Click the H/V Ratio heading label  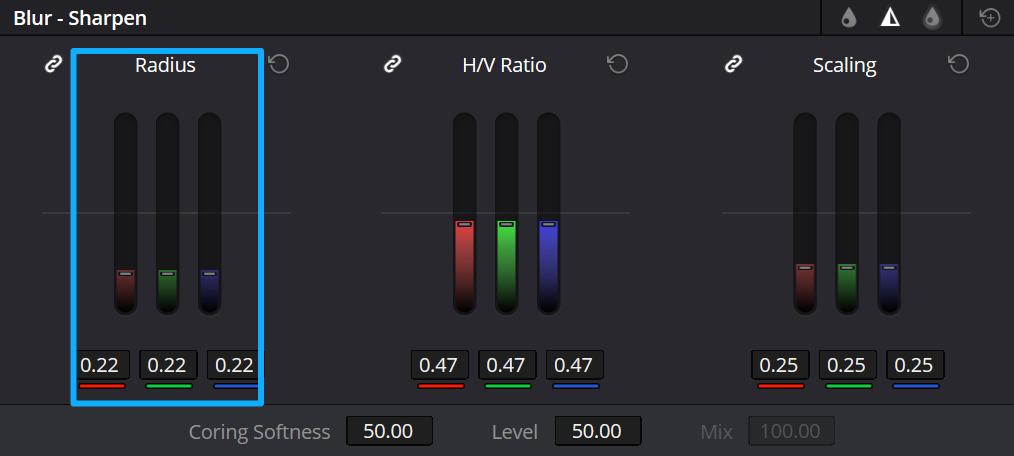[x=504, y=65]
